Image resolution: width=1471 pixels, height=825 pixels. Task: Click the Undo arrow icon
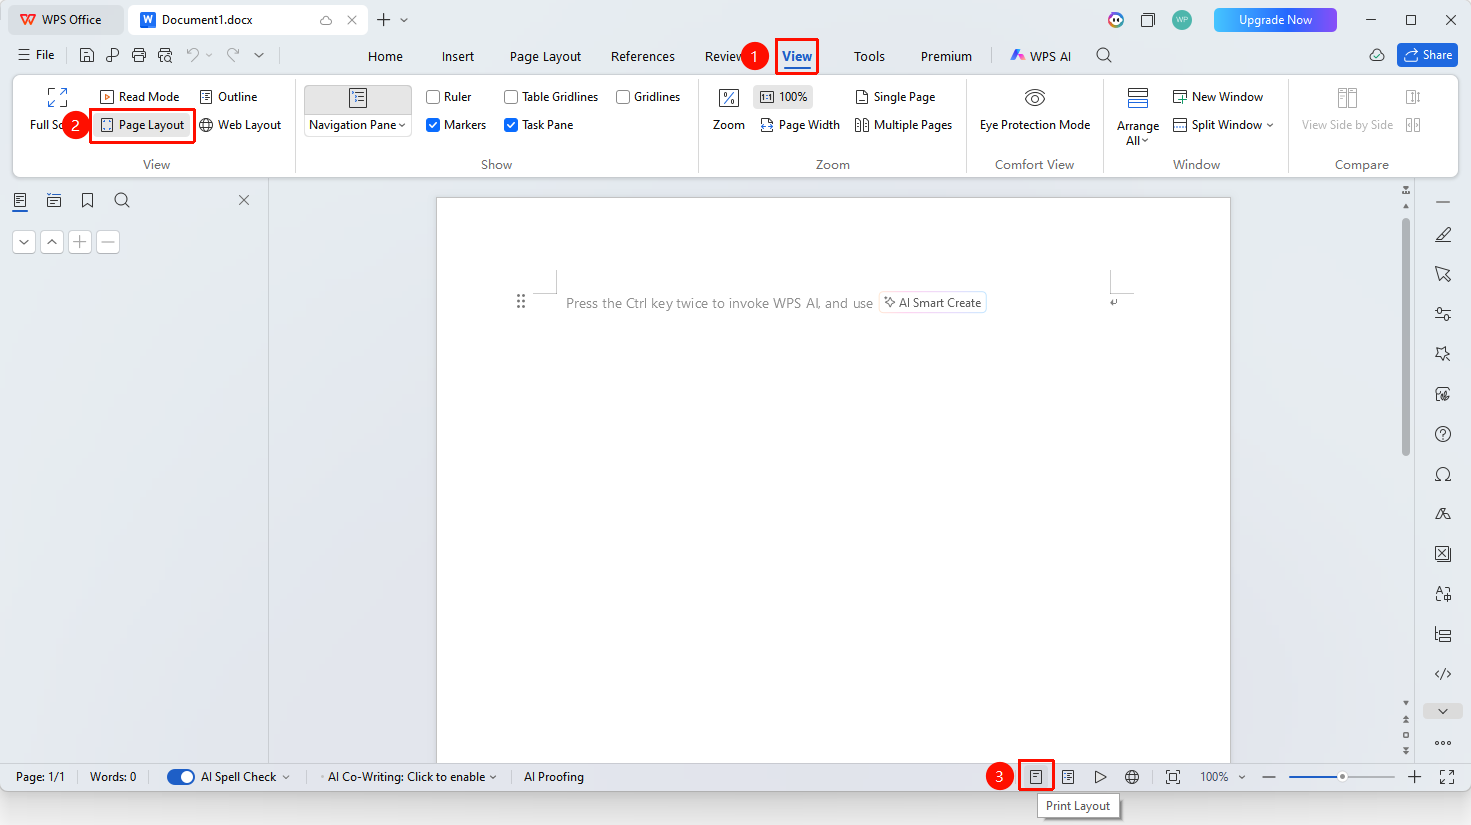coord(192,56)
